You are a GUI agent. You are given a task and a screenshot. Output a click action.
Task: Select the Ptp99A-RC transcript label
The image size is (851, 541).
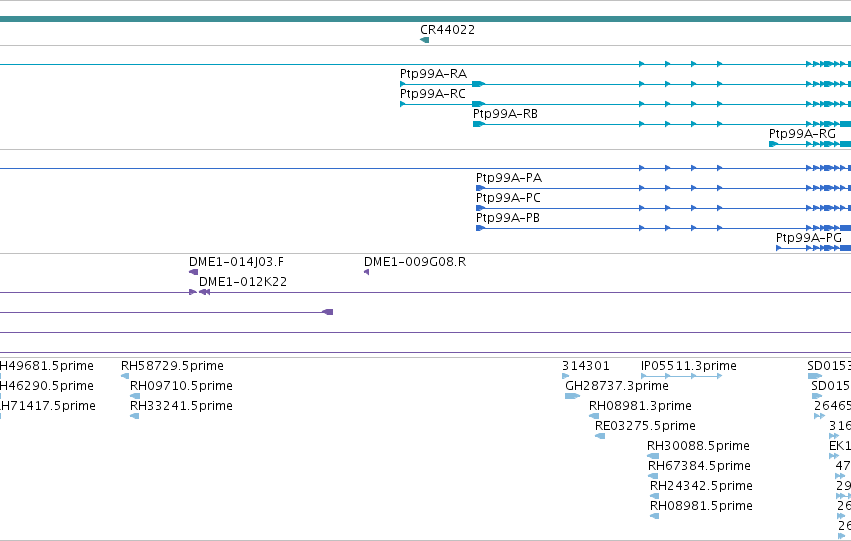[x=433, y=94]
